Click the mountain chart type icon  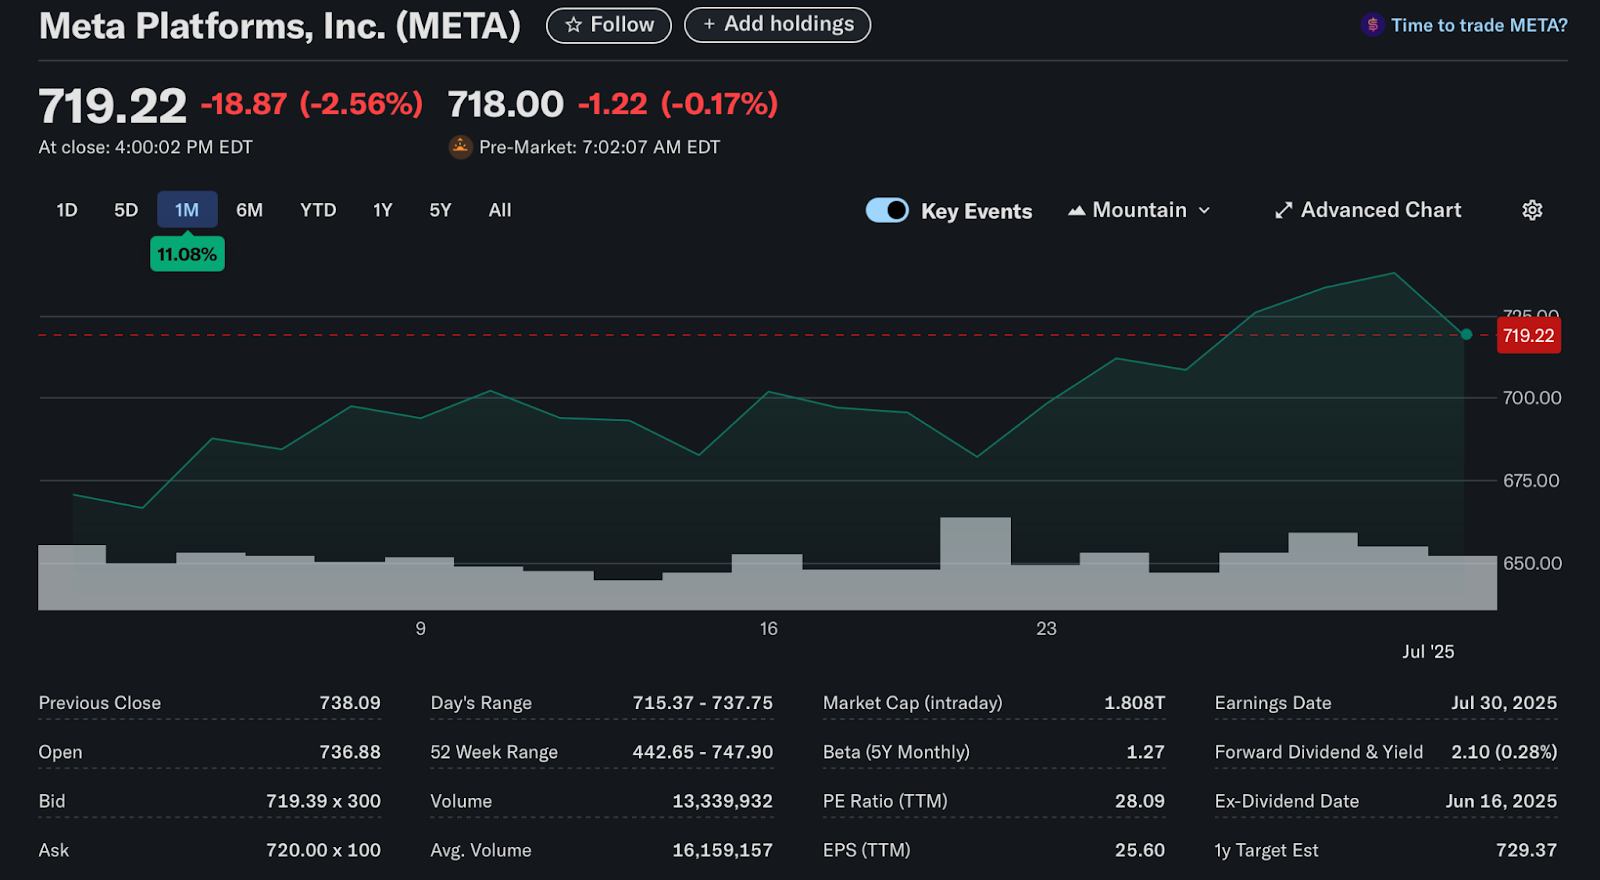point(1077,211)
